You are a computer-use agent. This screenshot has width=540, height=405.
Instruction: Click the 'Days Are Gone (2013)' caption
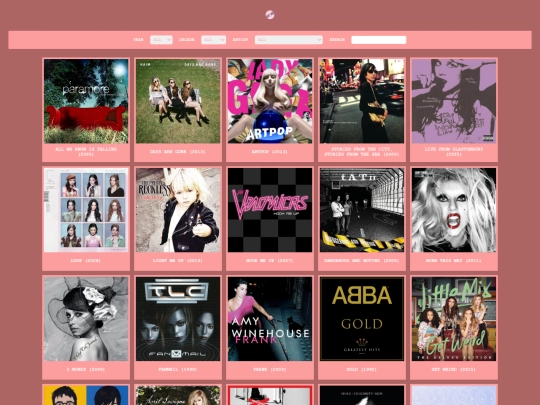click(x=178, y=152)
